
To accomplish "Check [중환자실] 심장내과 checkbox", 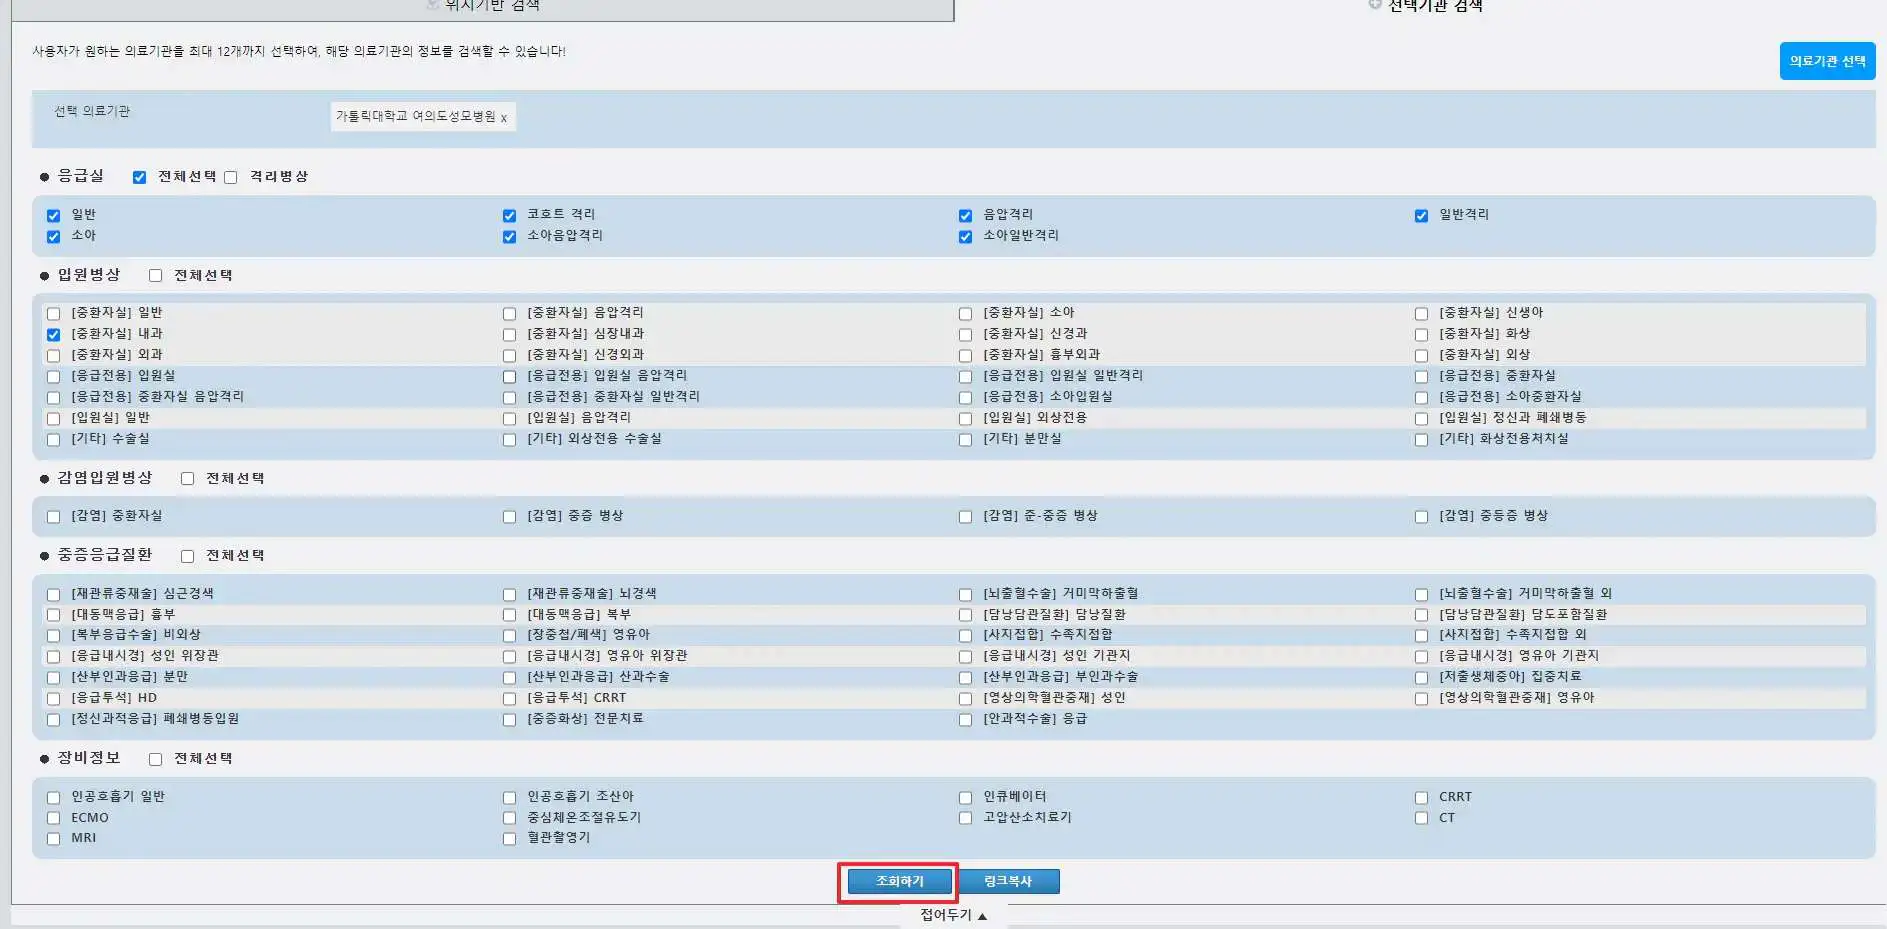I will [509, 334].
